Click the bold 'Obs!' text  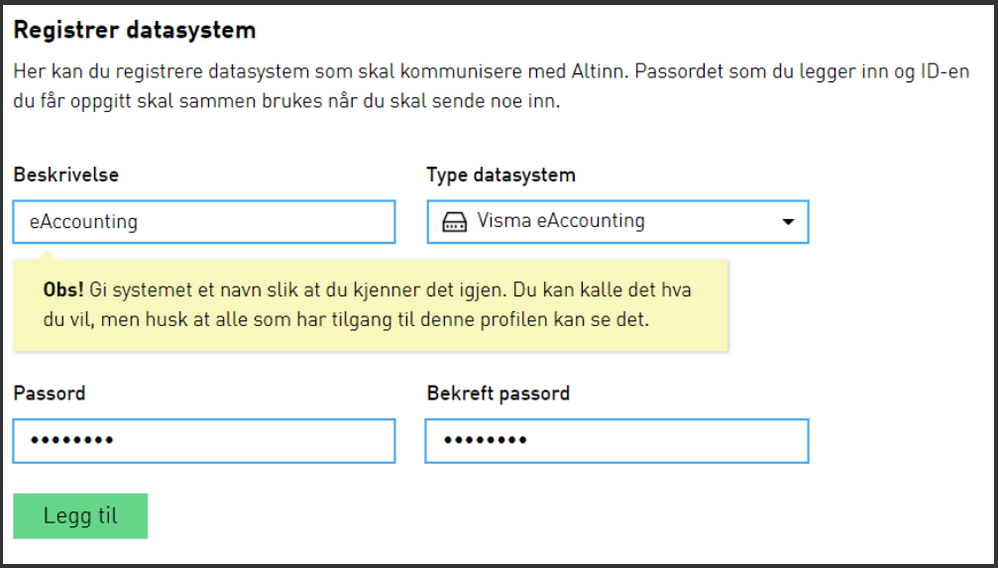tap(64, 292)
